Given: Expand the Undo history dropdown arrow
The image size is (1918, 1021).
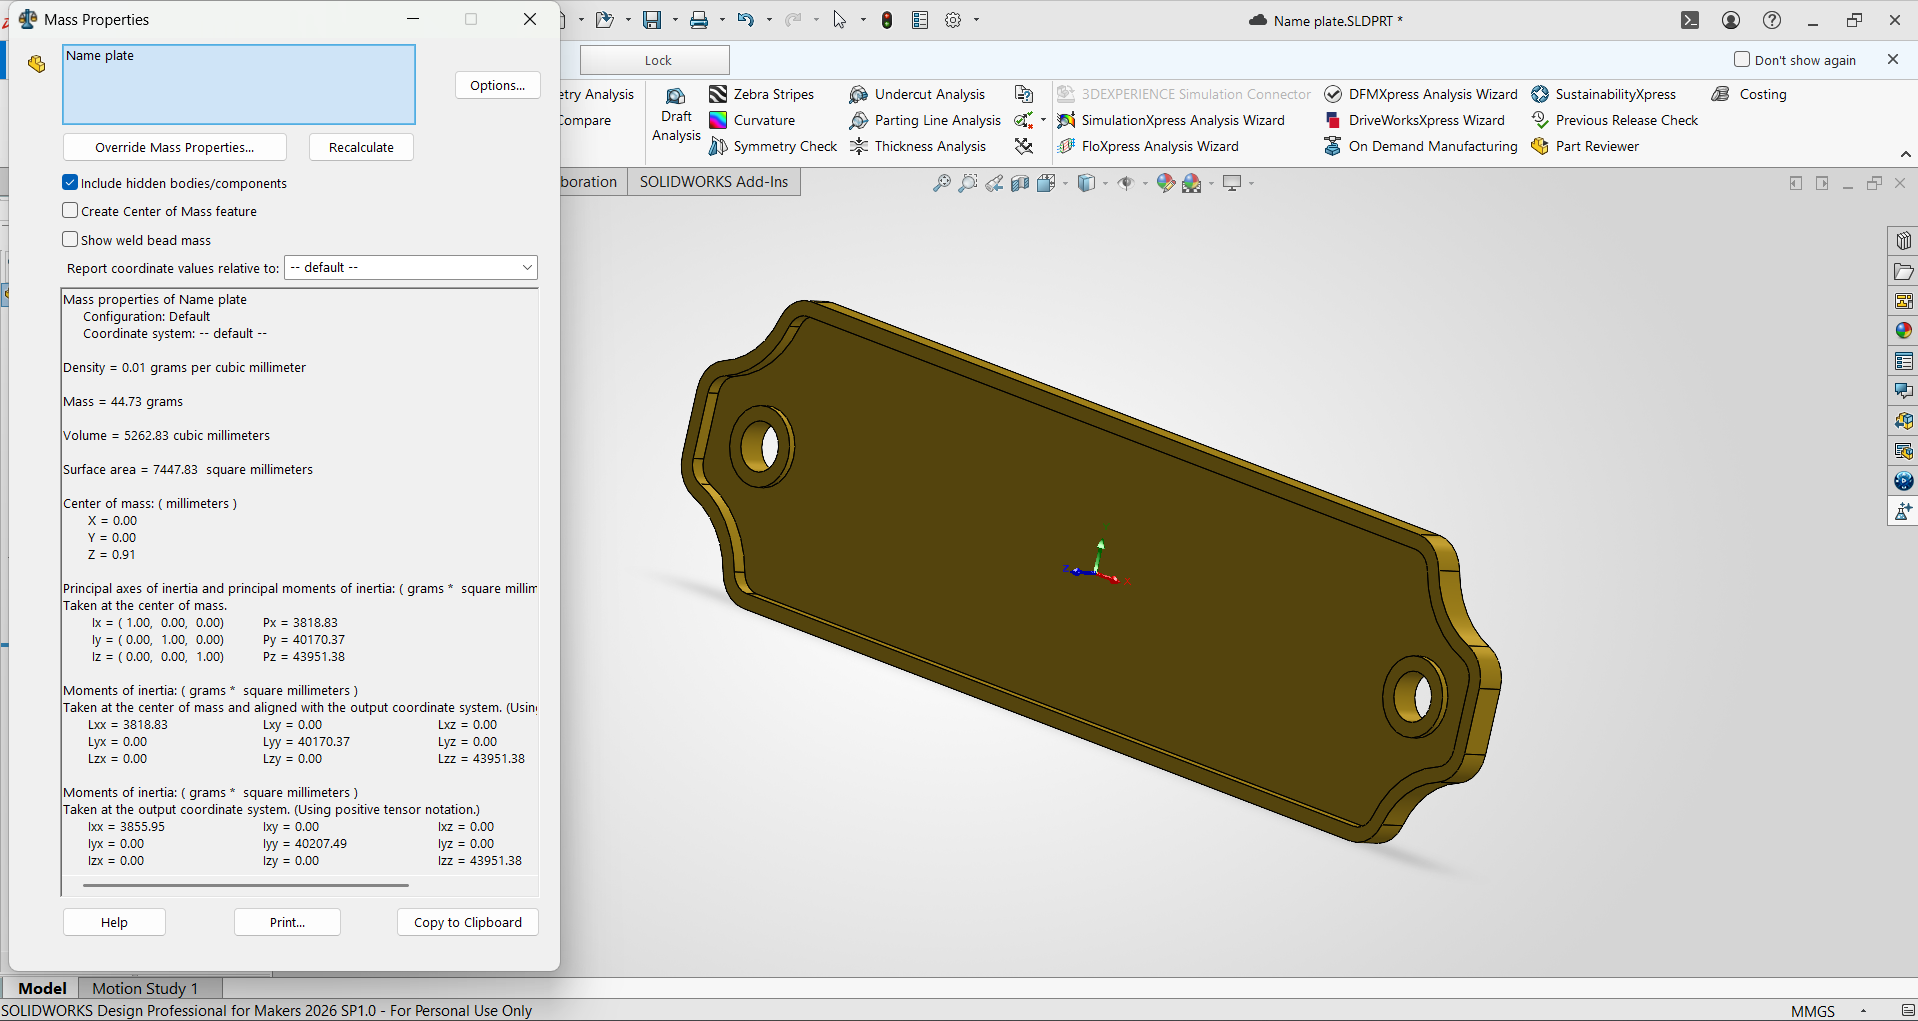Looking at the screenshot, I should [769, 20].
